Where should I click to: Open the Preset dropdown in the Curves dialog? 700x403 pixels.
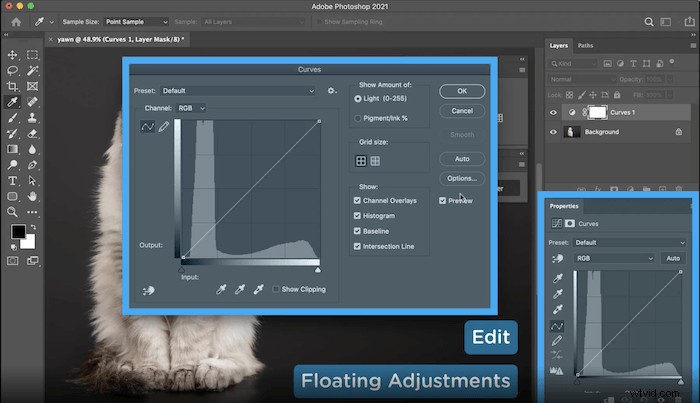pyautogui.click(x=238, y=91)
